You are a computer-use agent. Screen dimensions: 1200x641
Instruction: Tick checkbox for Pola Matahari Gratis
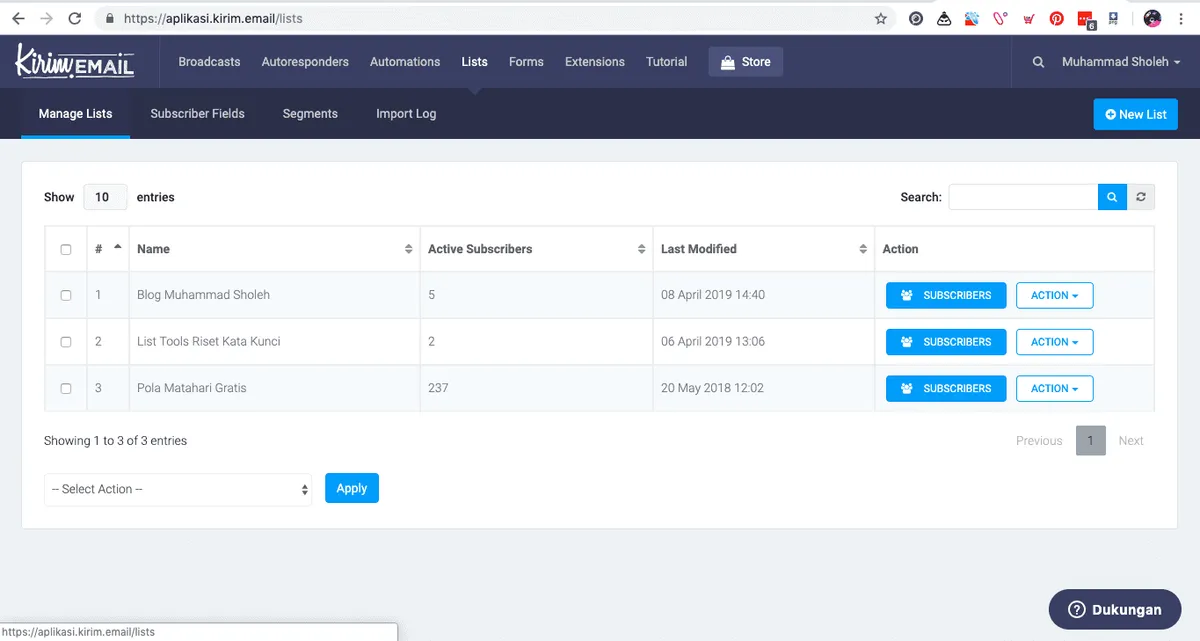pyautogui.click(x=66, y=388)
